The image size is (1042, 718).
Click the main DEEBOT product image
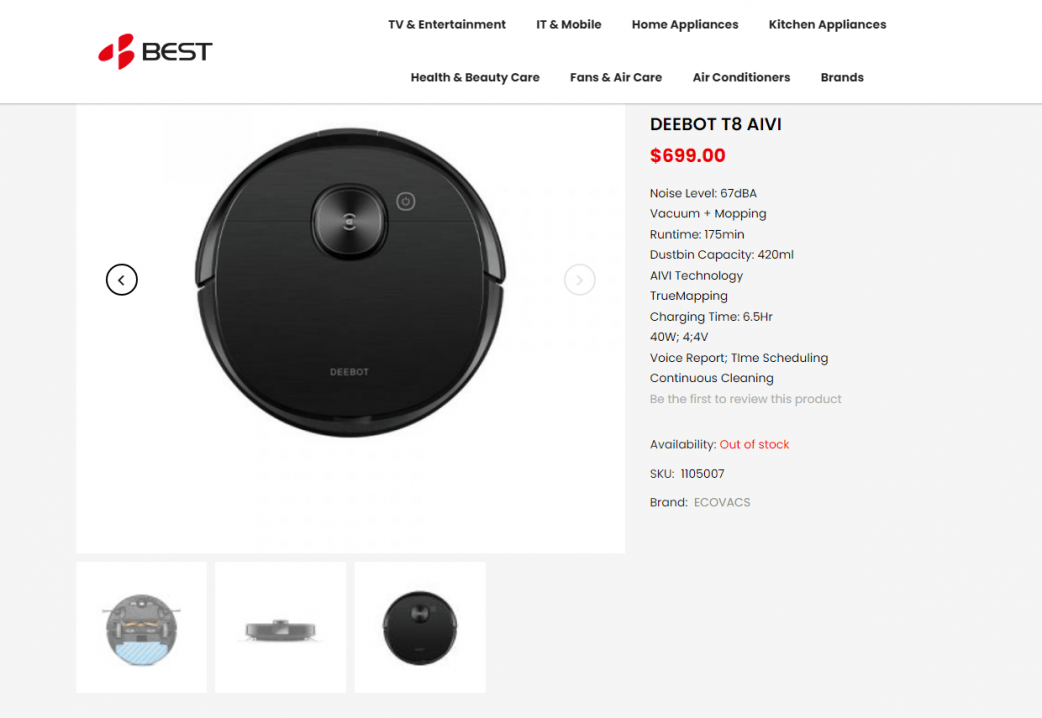pos(350,282)
